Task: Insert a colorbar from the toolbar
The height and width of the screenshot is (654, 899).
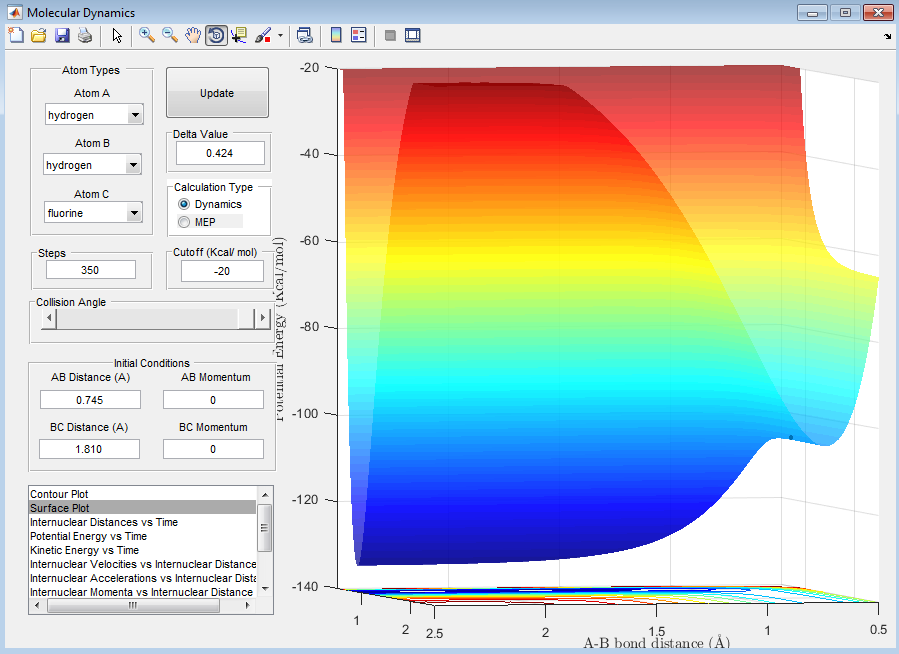Action: [x=336, y=36]
